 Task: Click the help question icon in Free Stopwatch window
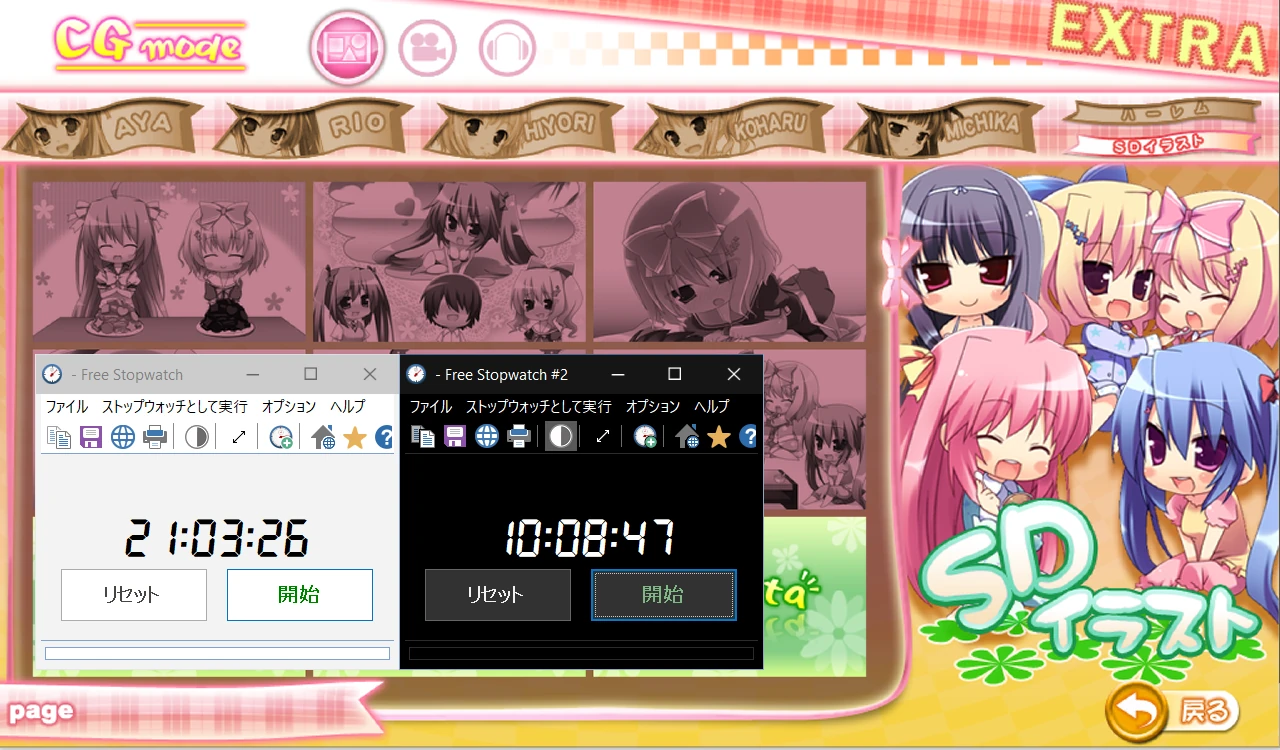click(x=385, y=437)
